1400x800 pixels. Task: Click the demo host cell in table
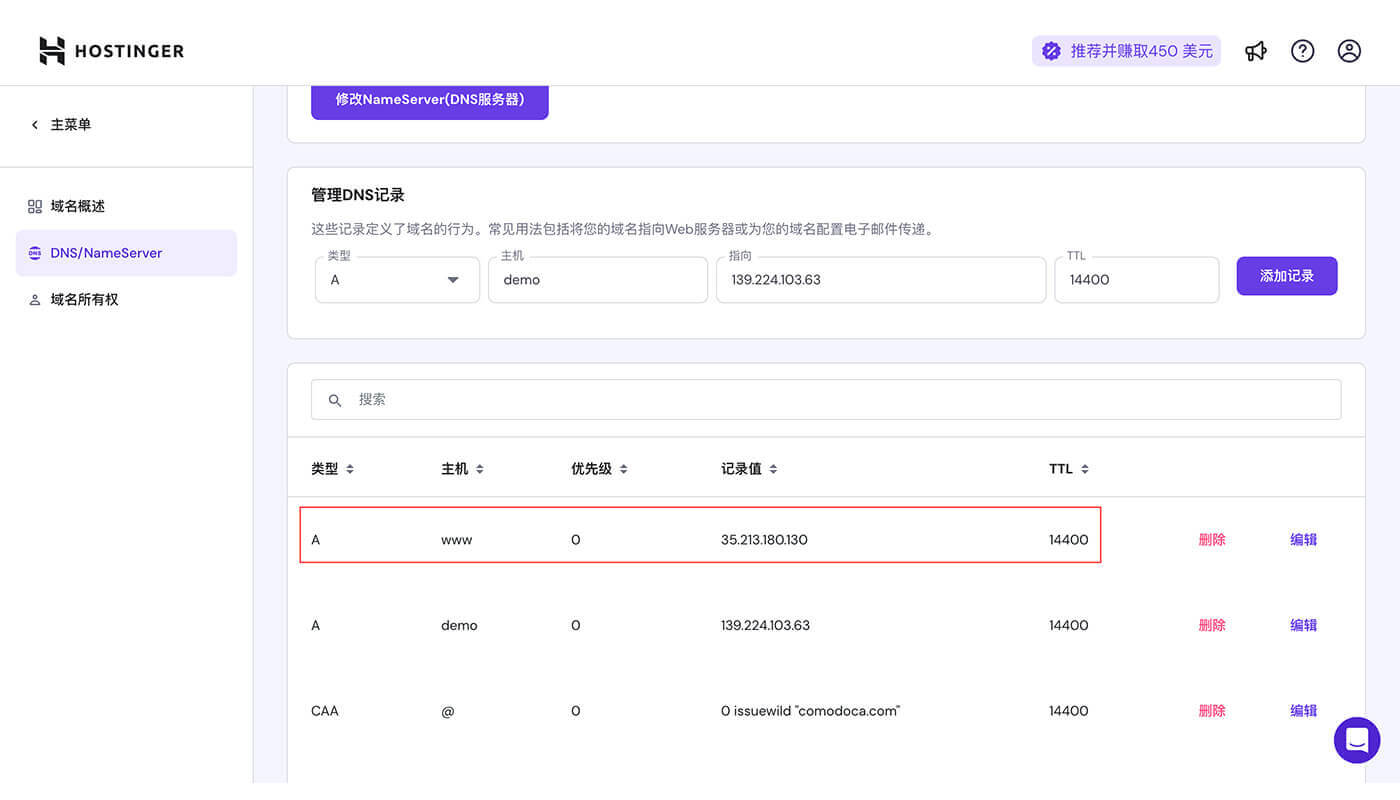(459, 626)
